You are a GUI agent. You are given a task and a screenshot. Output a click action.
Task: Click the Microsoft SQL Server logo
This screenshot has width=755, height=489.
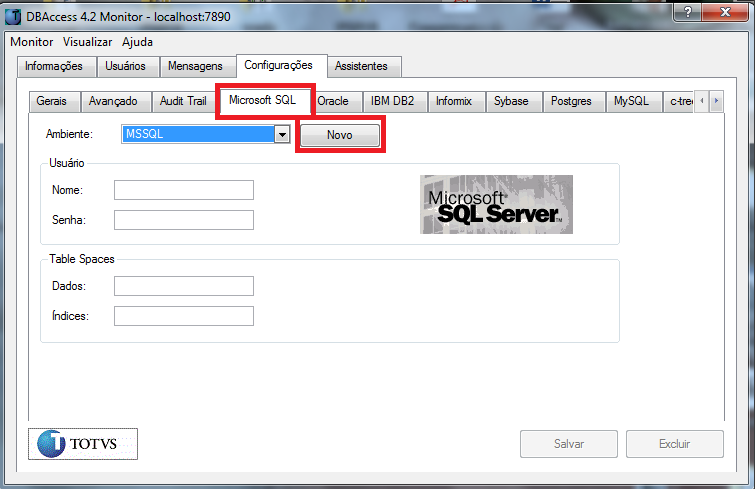coord(496,205)
